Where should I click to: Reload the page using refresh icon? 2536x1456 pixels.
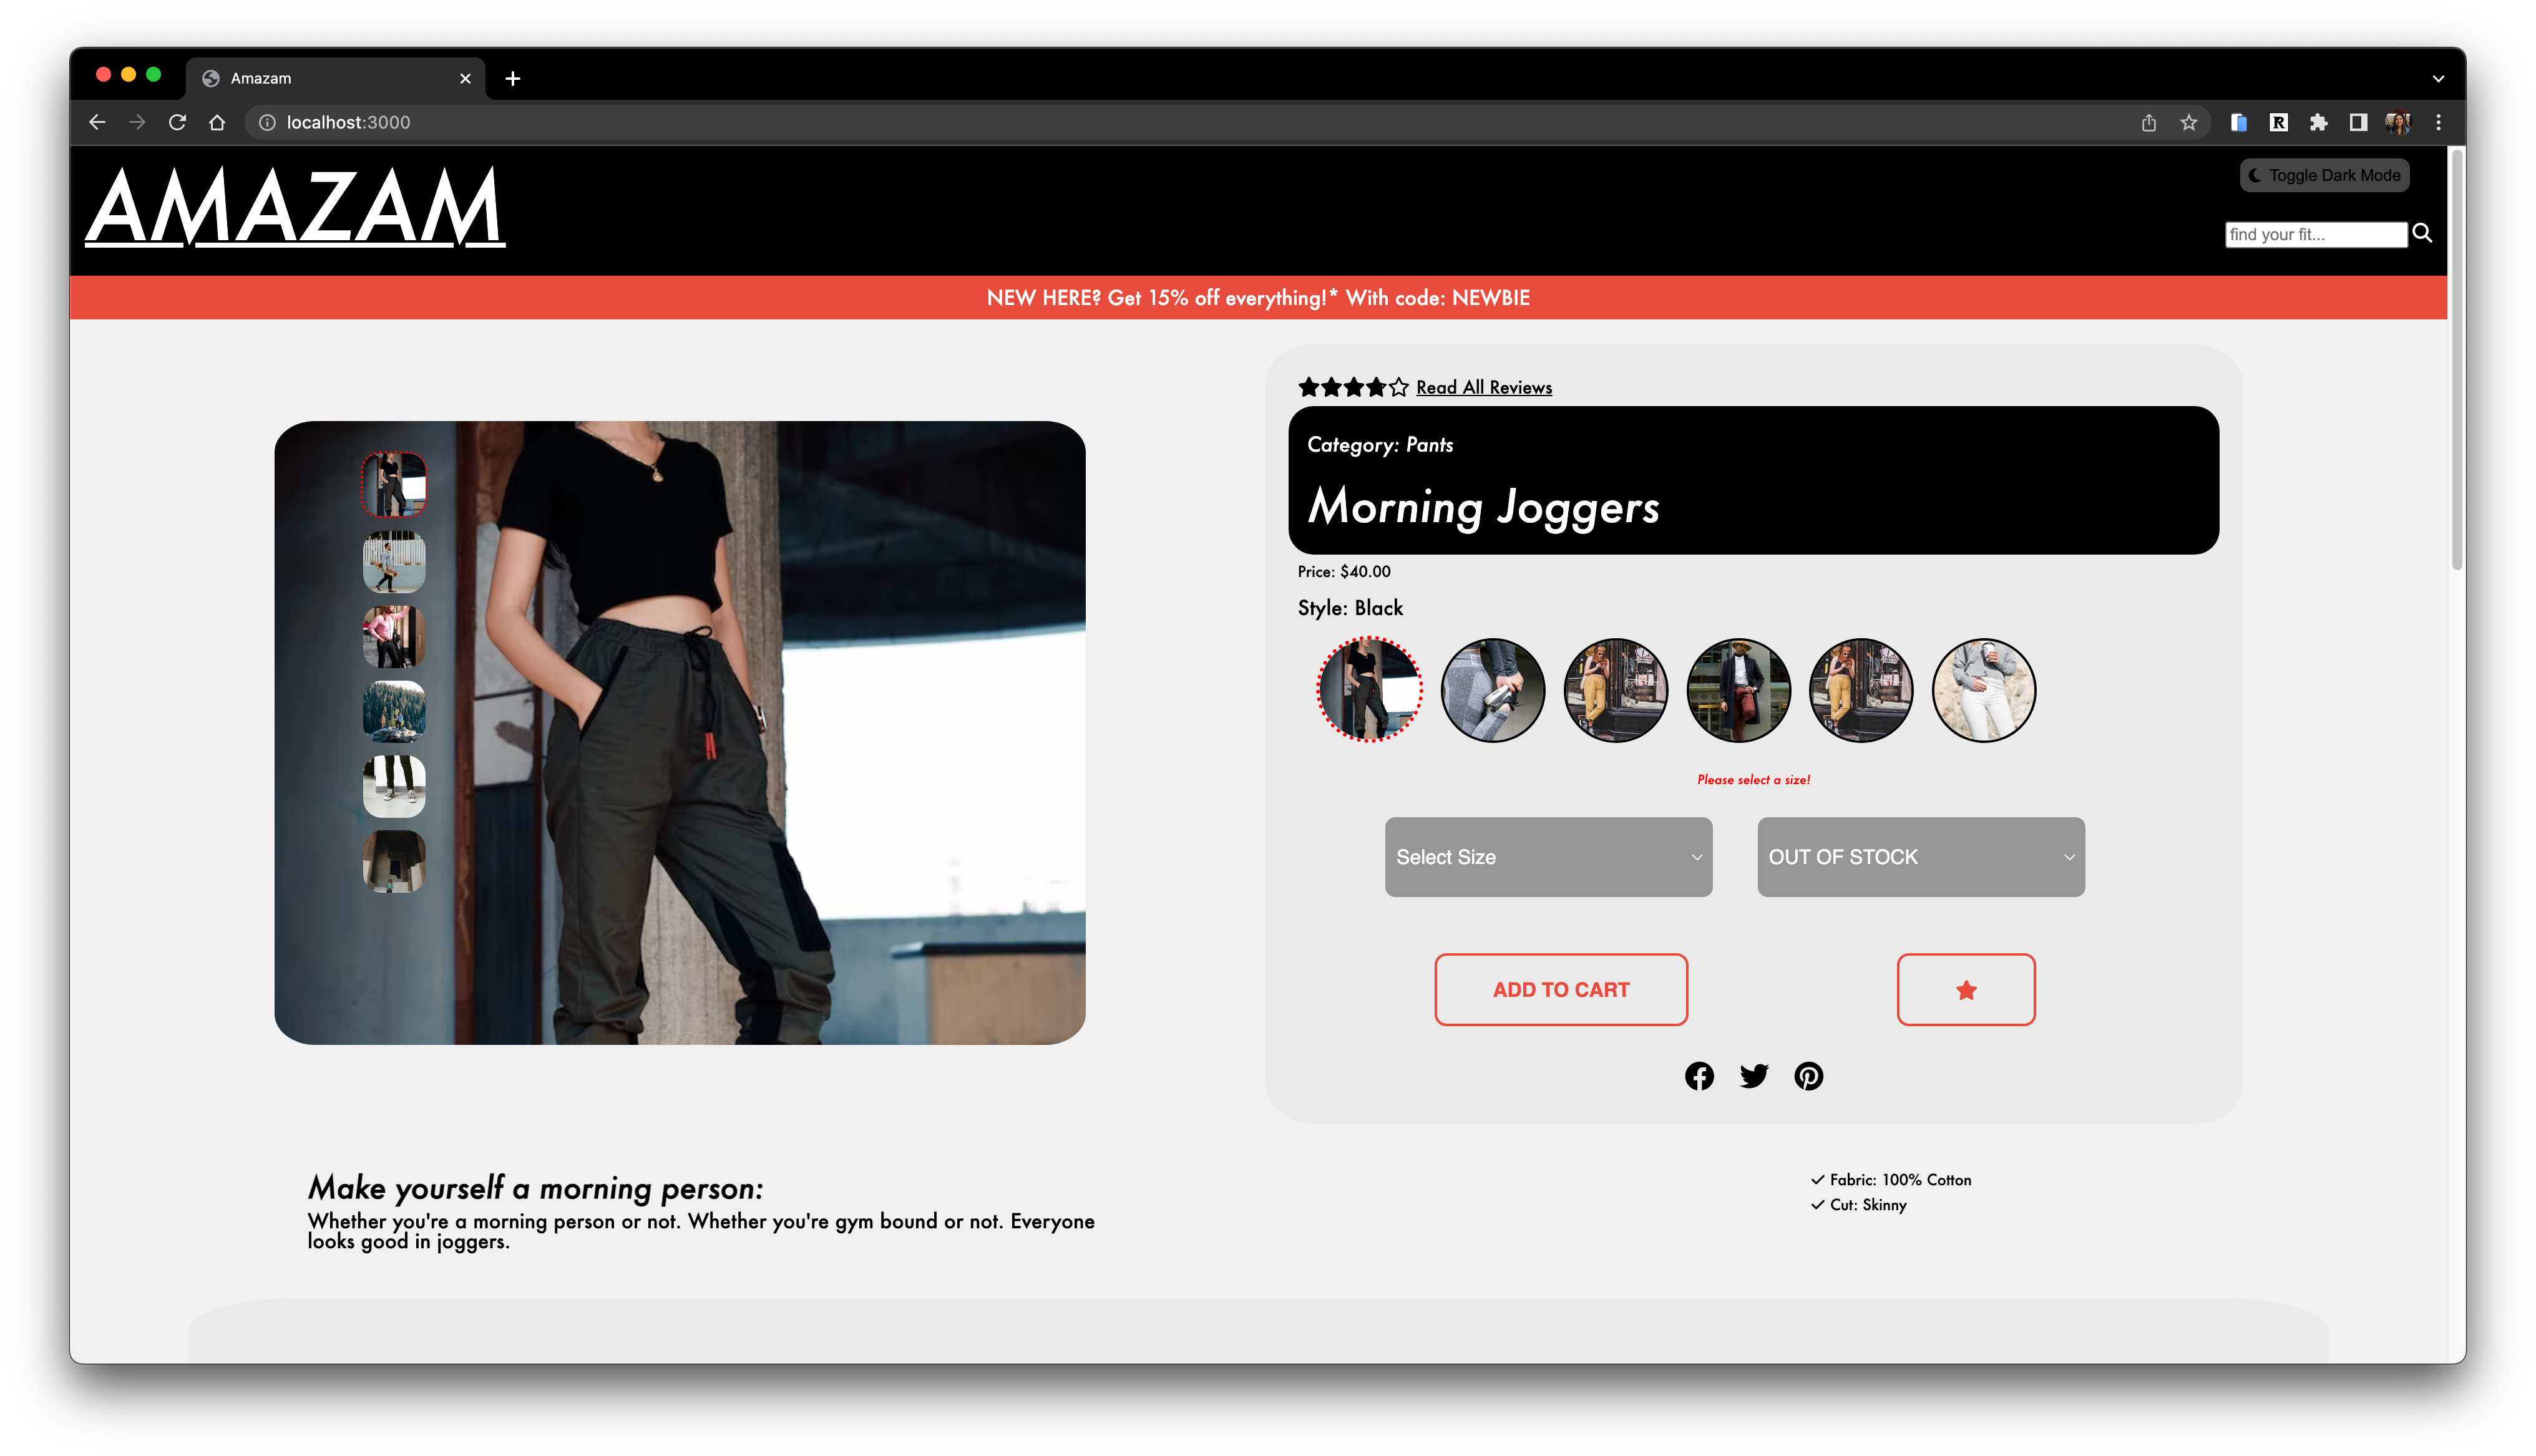[177, 122]
